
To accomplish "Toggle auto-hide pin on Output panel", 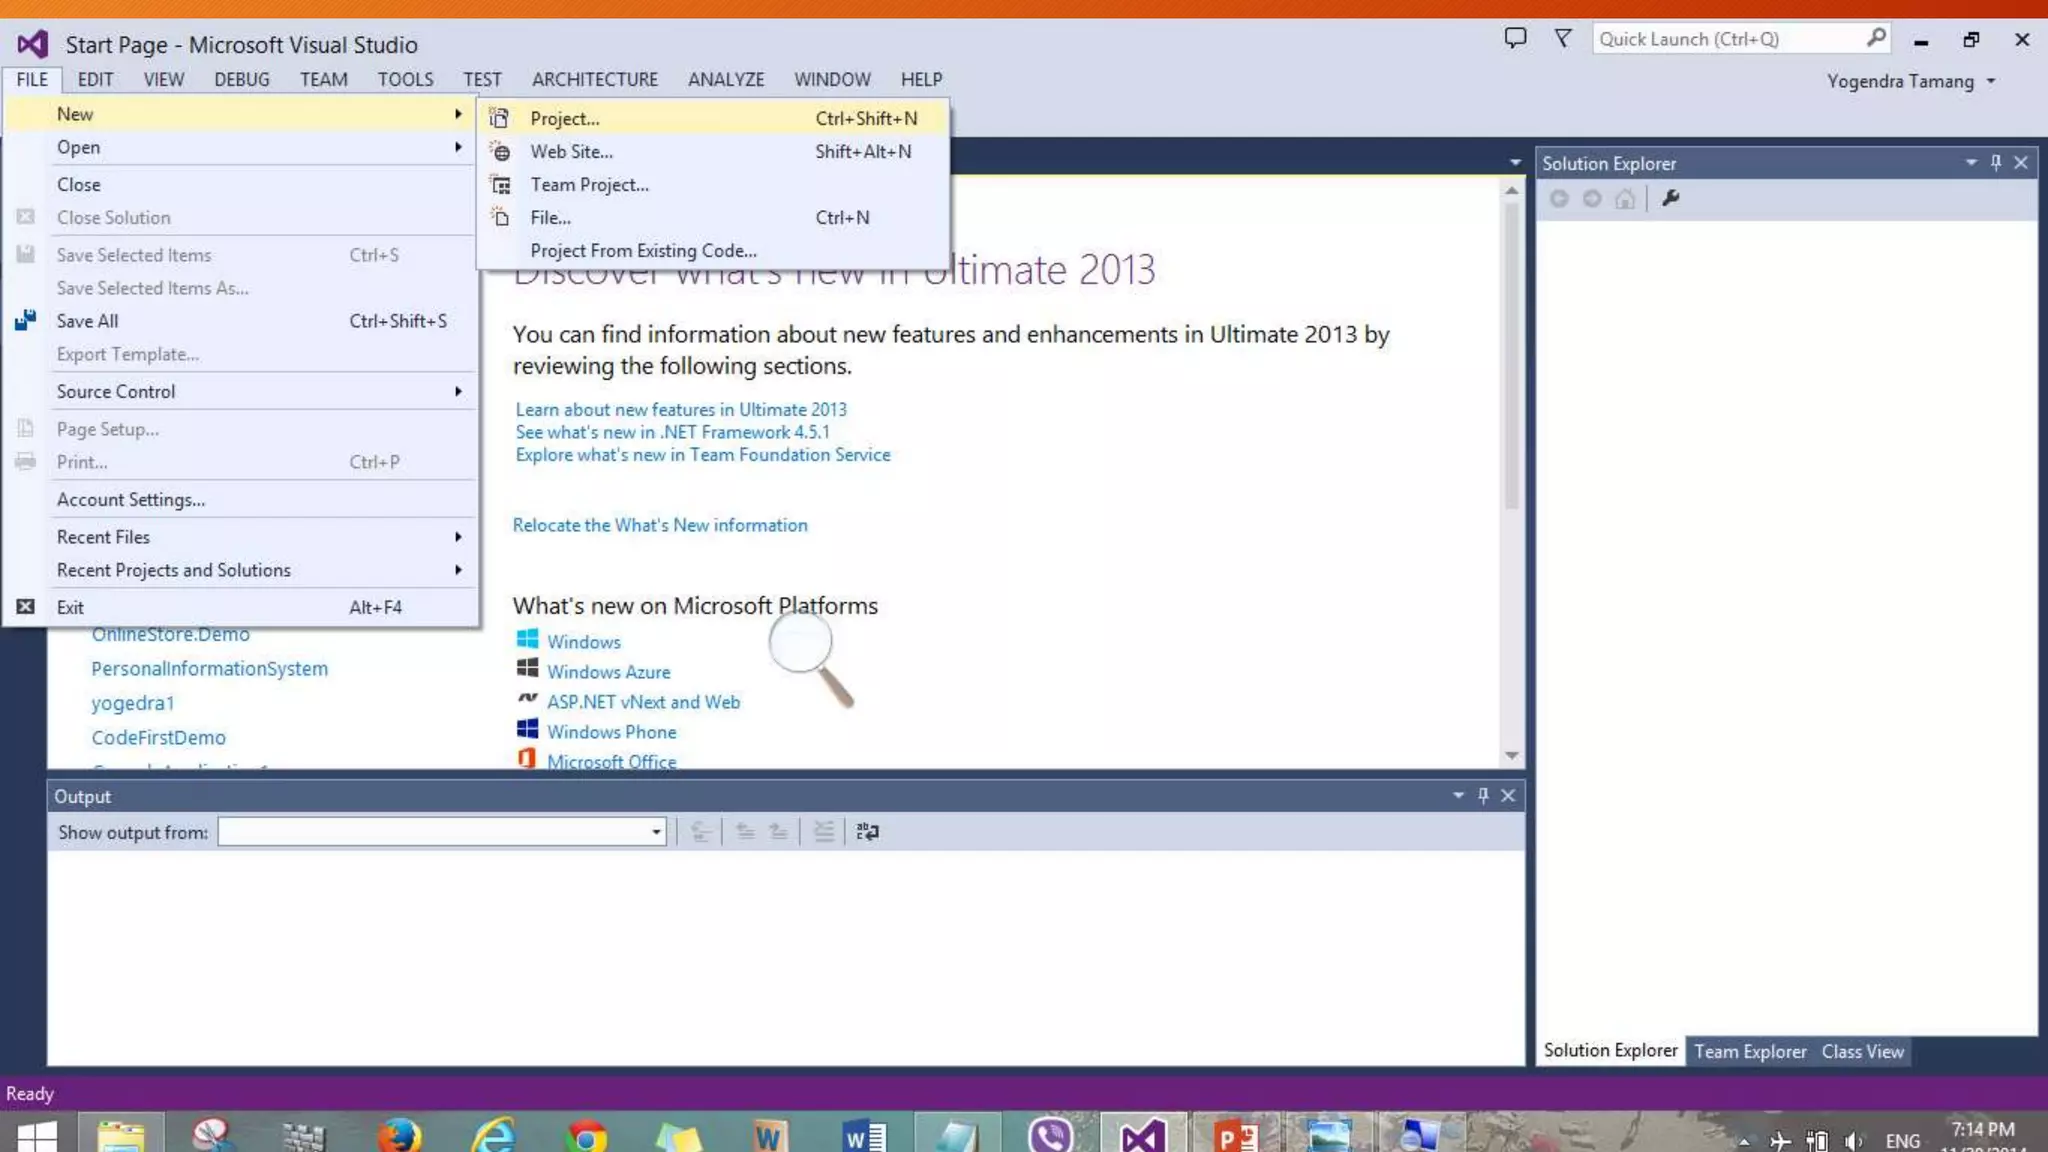I will point(1483,796).
